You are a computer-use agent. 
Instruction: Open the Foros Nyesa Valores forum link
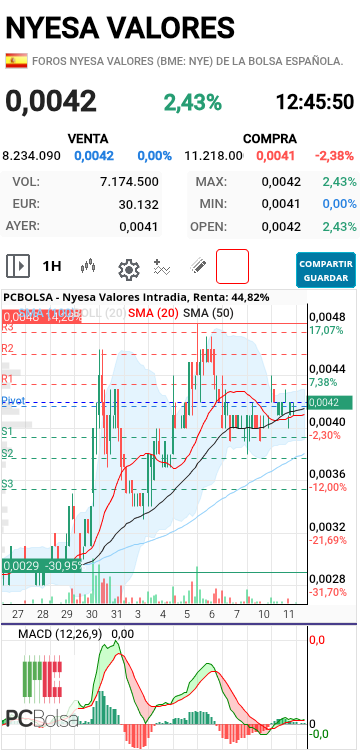click(187, 61)
